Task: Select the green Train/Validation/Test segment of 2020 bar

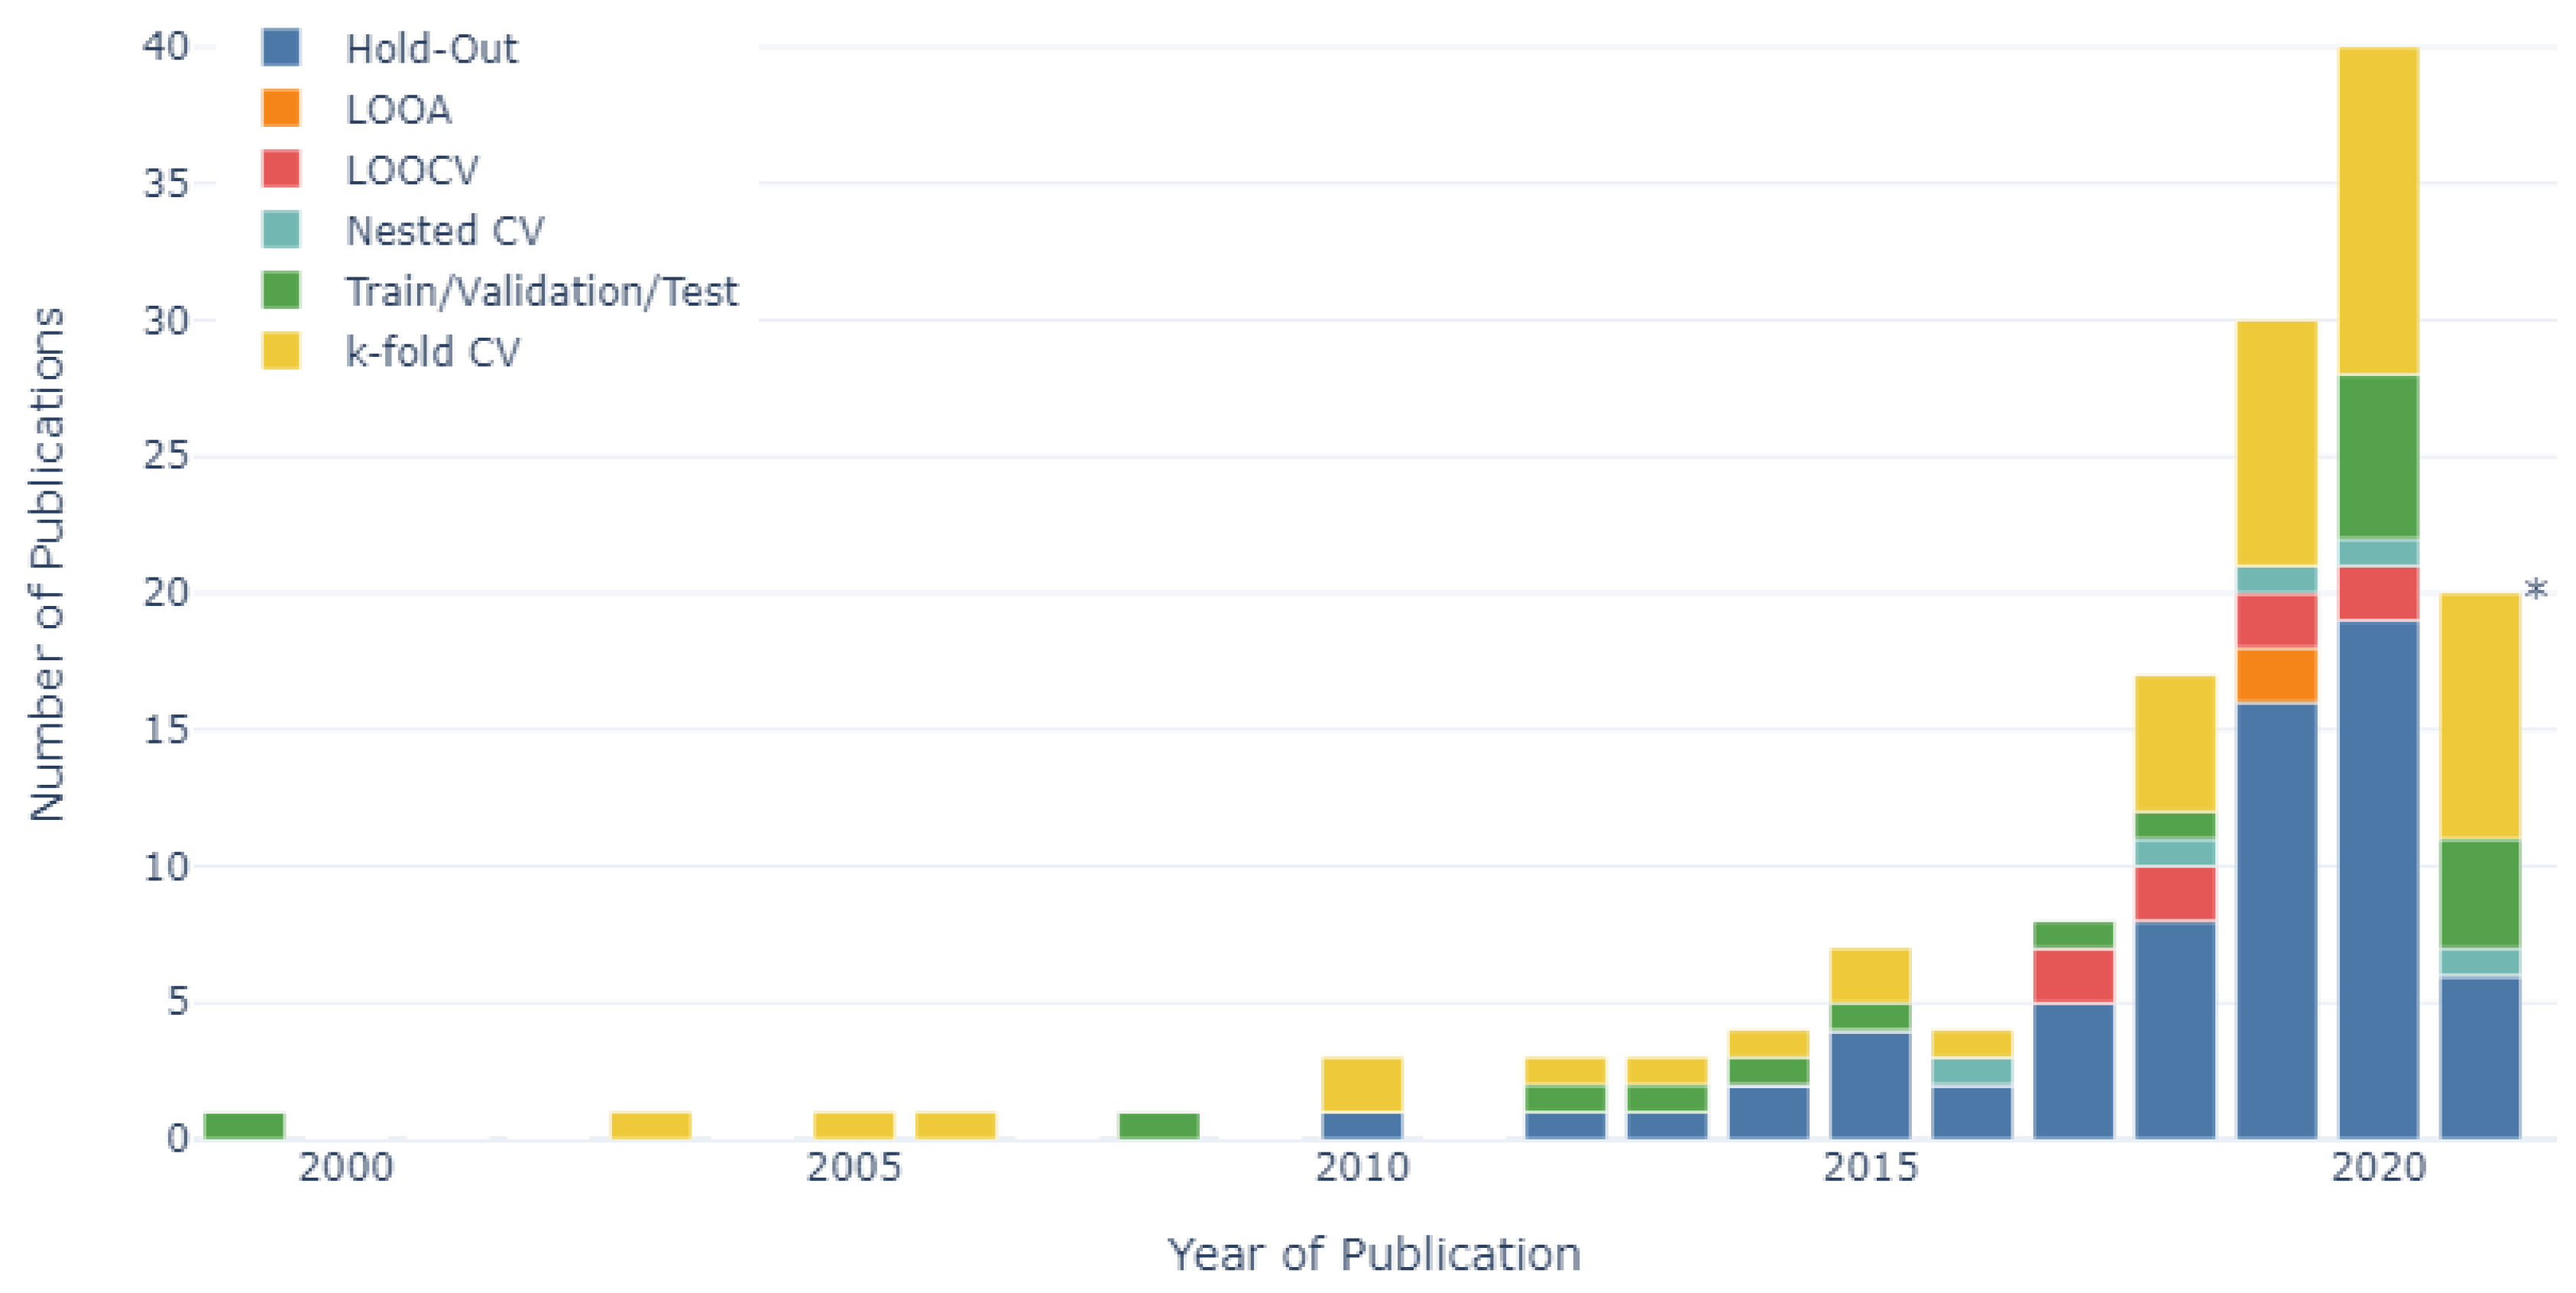Action: coord(2379,457)
